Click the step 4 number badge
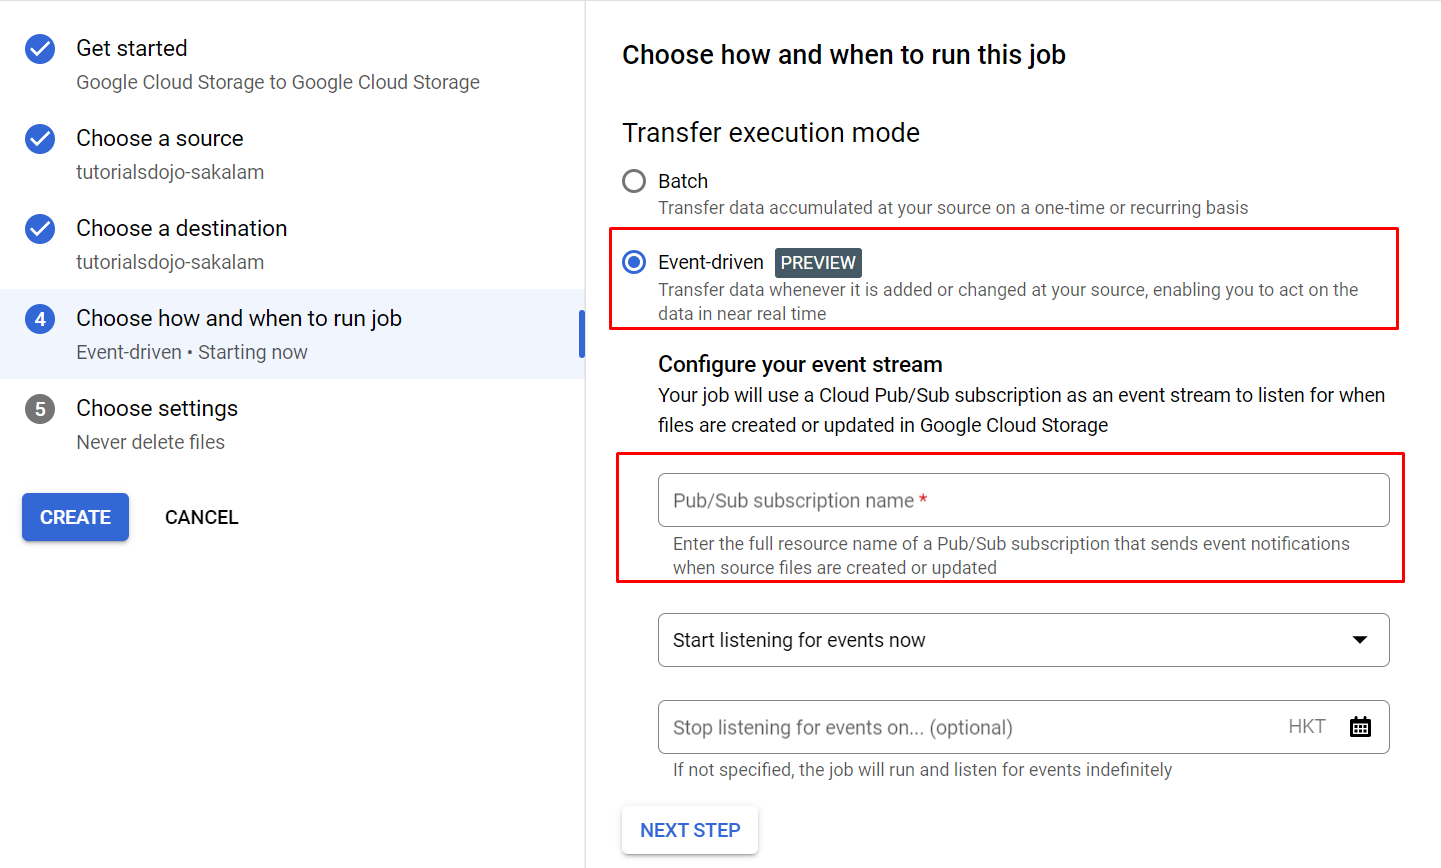 point(40,319)
